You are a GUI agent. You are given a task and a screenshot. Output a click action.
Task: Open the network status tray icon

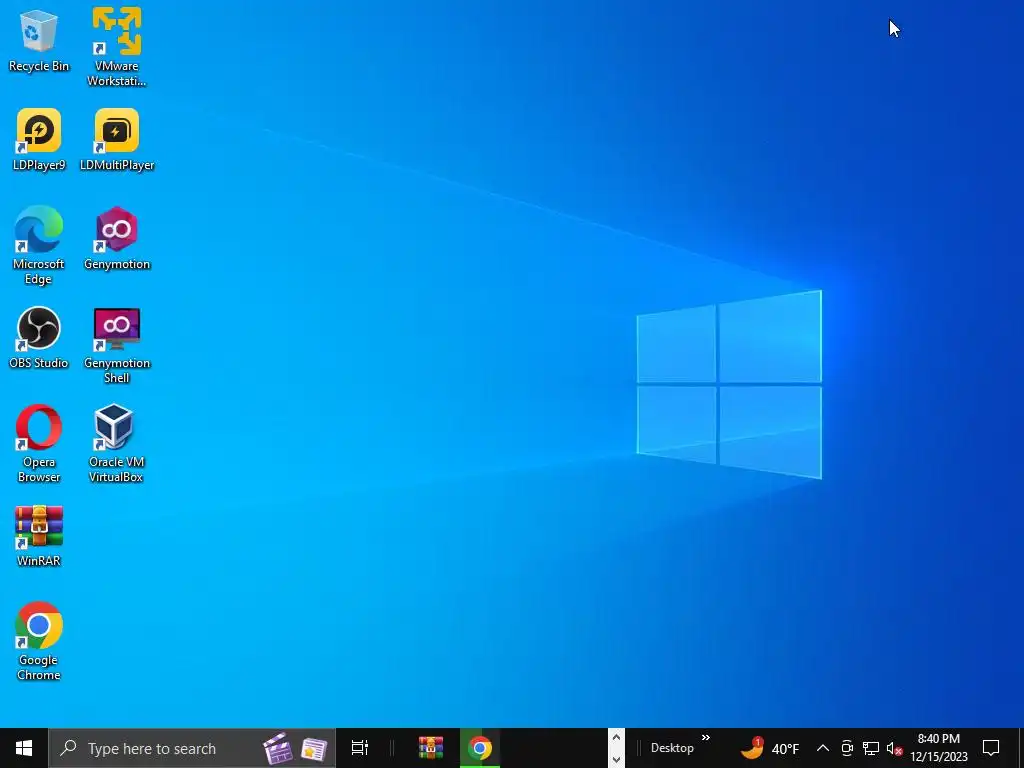(871, 748)
